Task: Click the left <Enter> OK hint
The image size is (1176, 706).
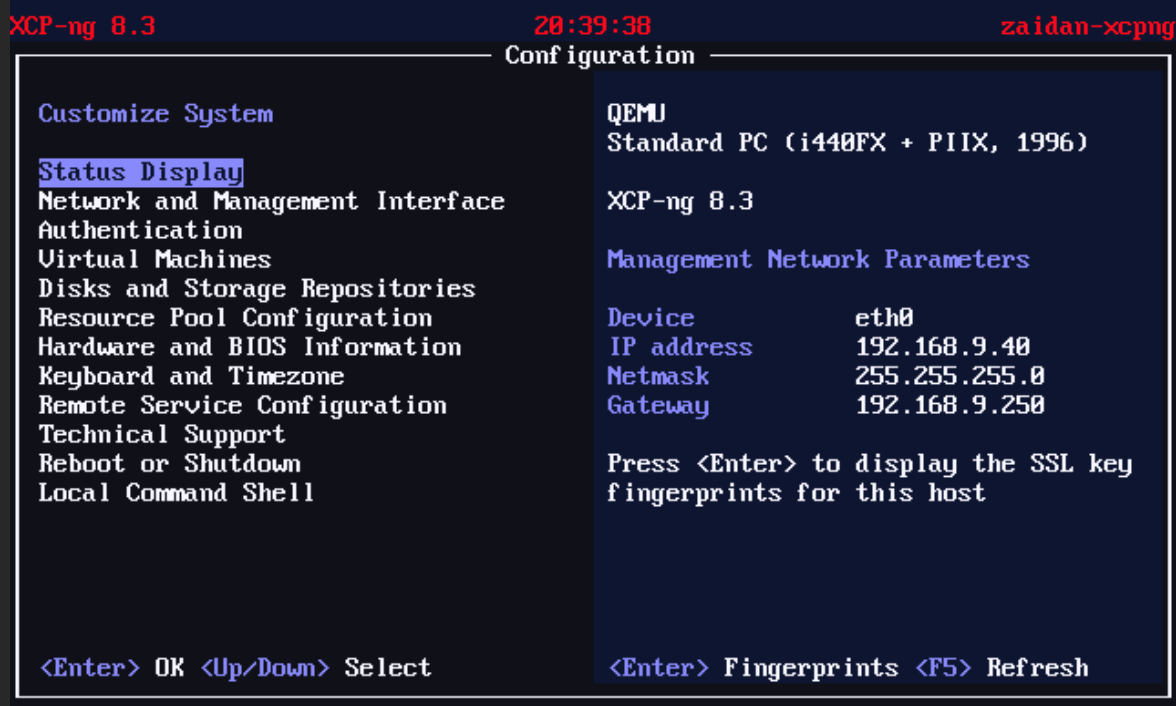Action: (112, 668)
